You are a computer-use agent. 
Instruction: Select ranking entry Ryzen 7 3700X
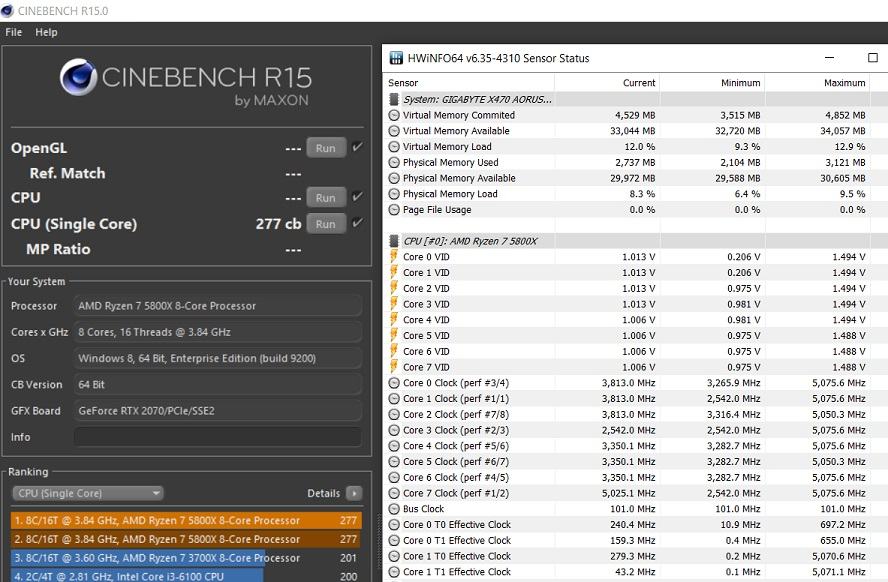pos(186,558)
